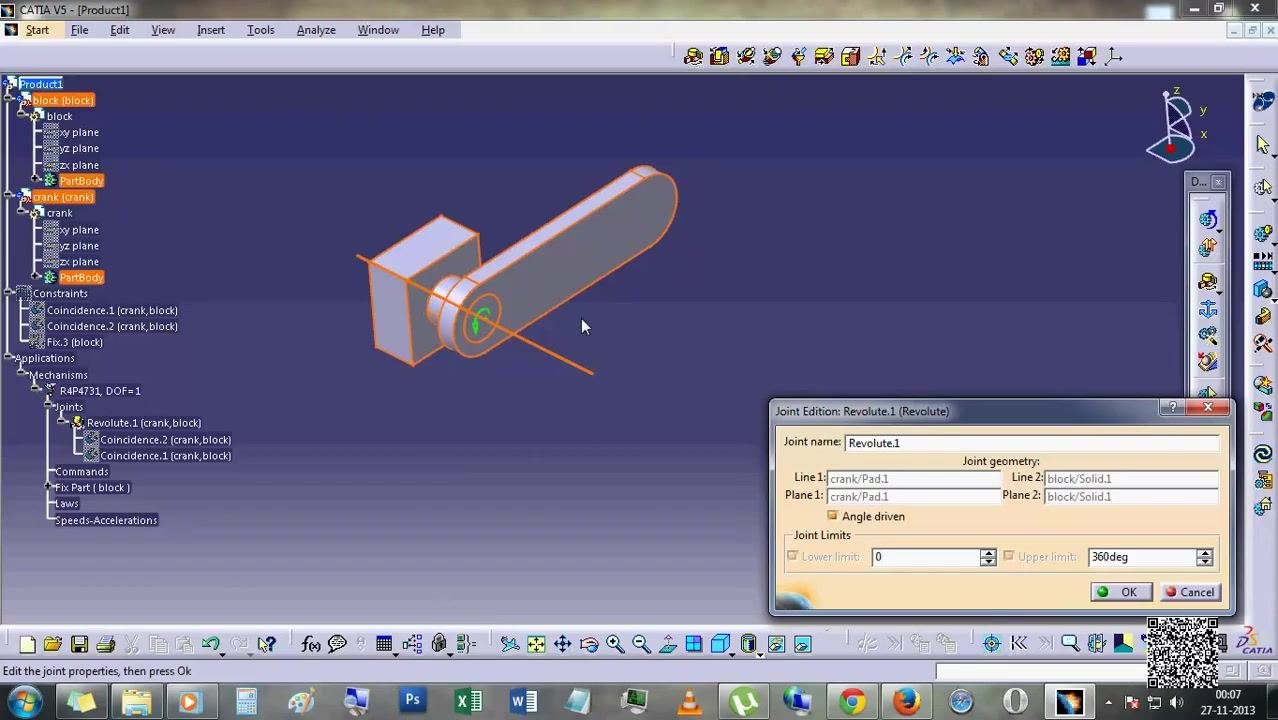
Task: Select Commands node in the tree
Action: 81,472
